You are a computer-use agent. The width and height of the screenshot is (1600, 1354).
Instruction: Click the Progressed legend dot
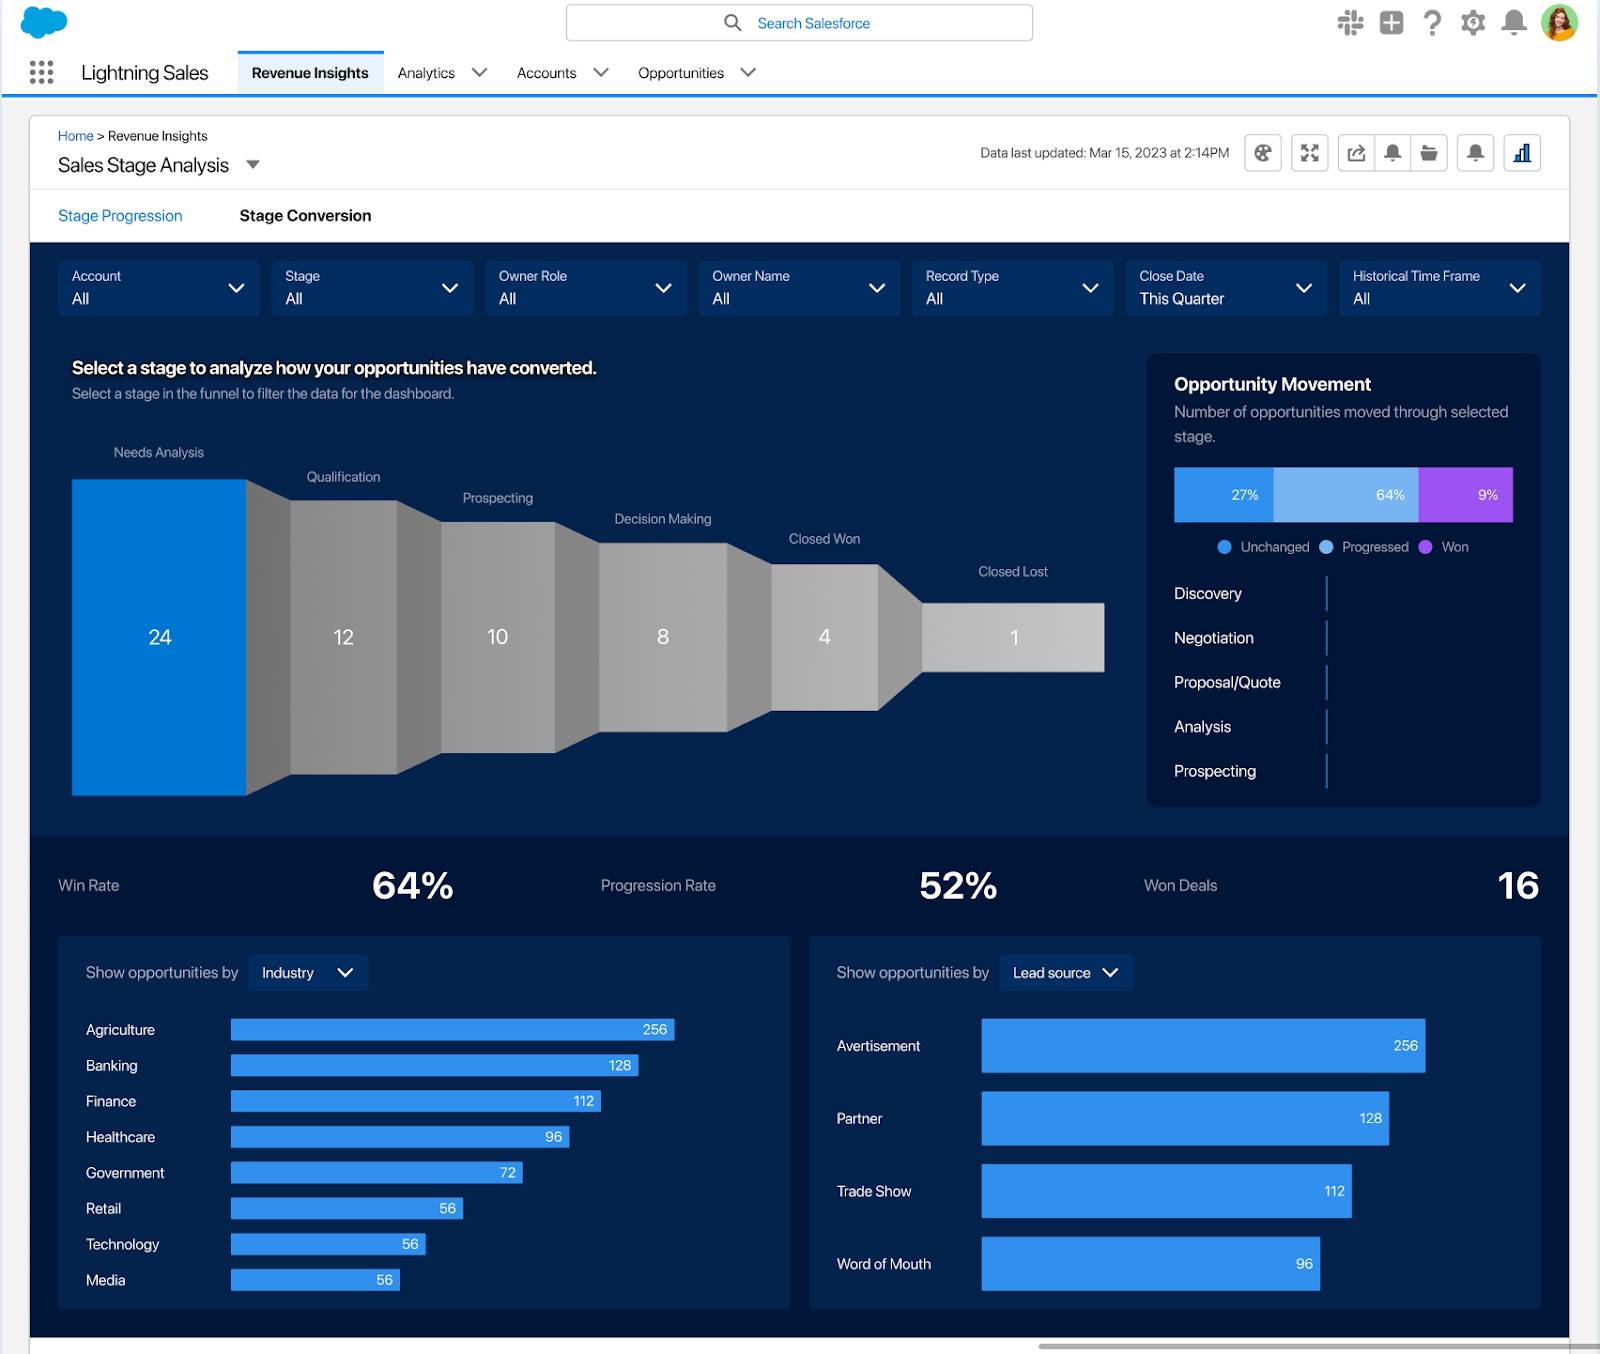coord(1326,547)
